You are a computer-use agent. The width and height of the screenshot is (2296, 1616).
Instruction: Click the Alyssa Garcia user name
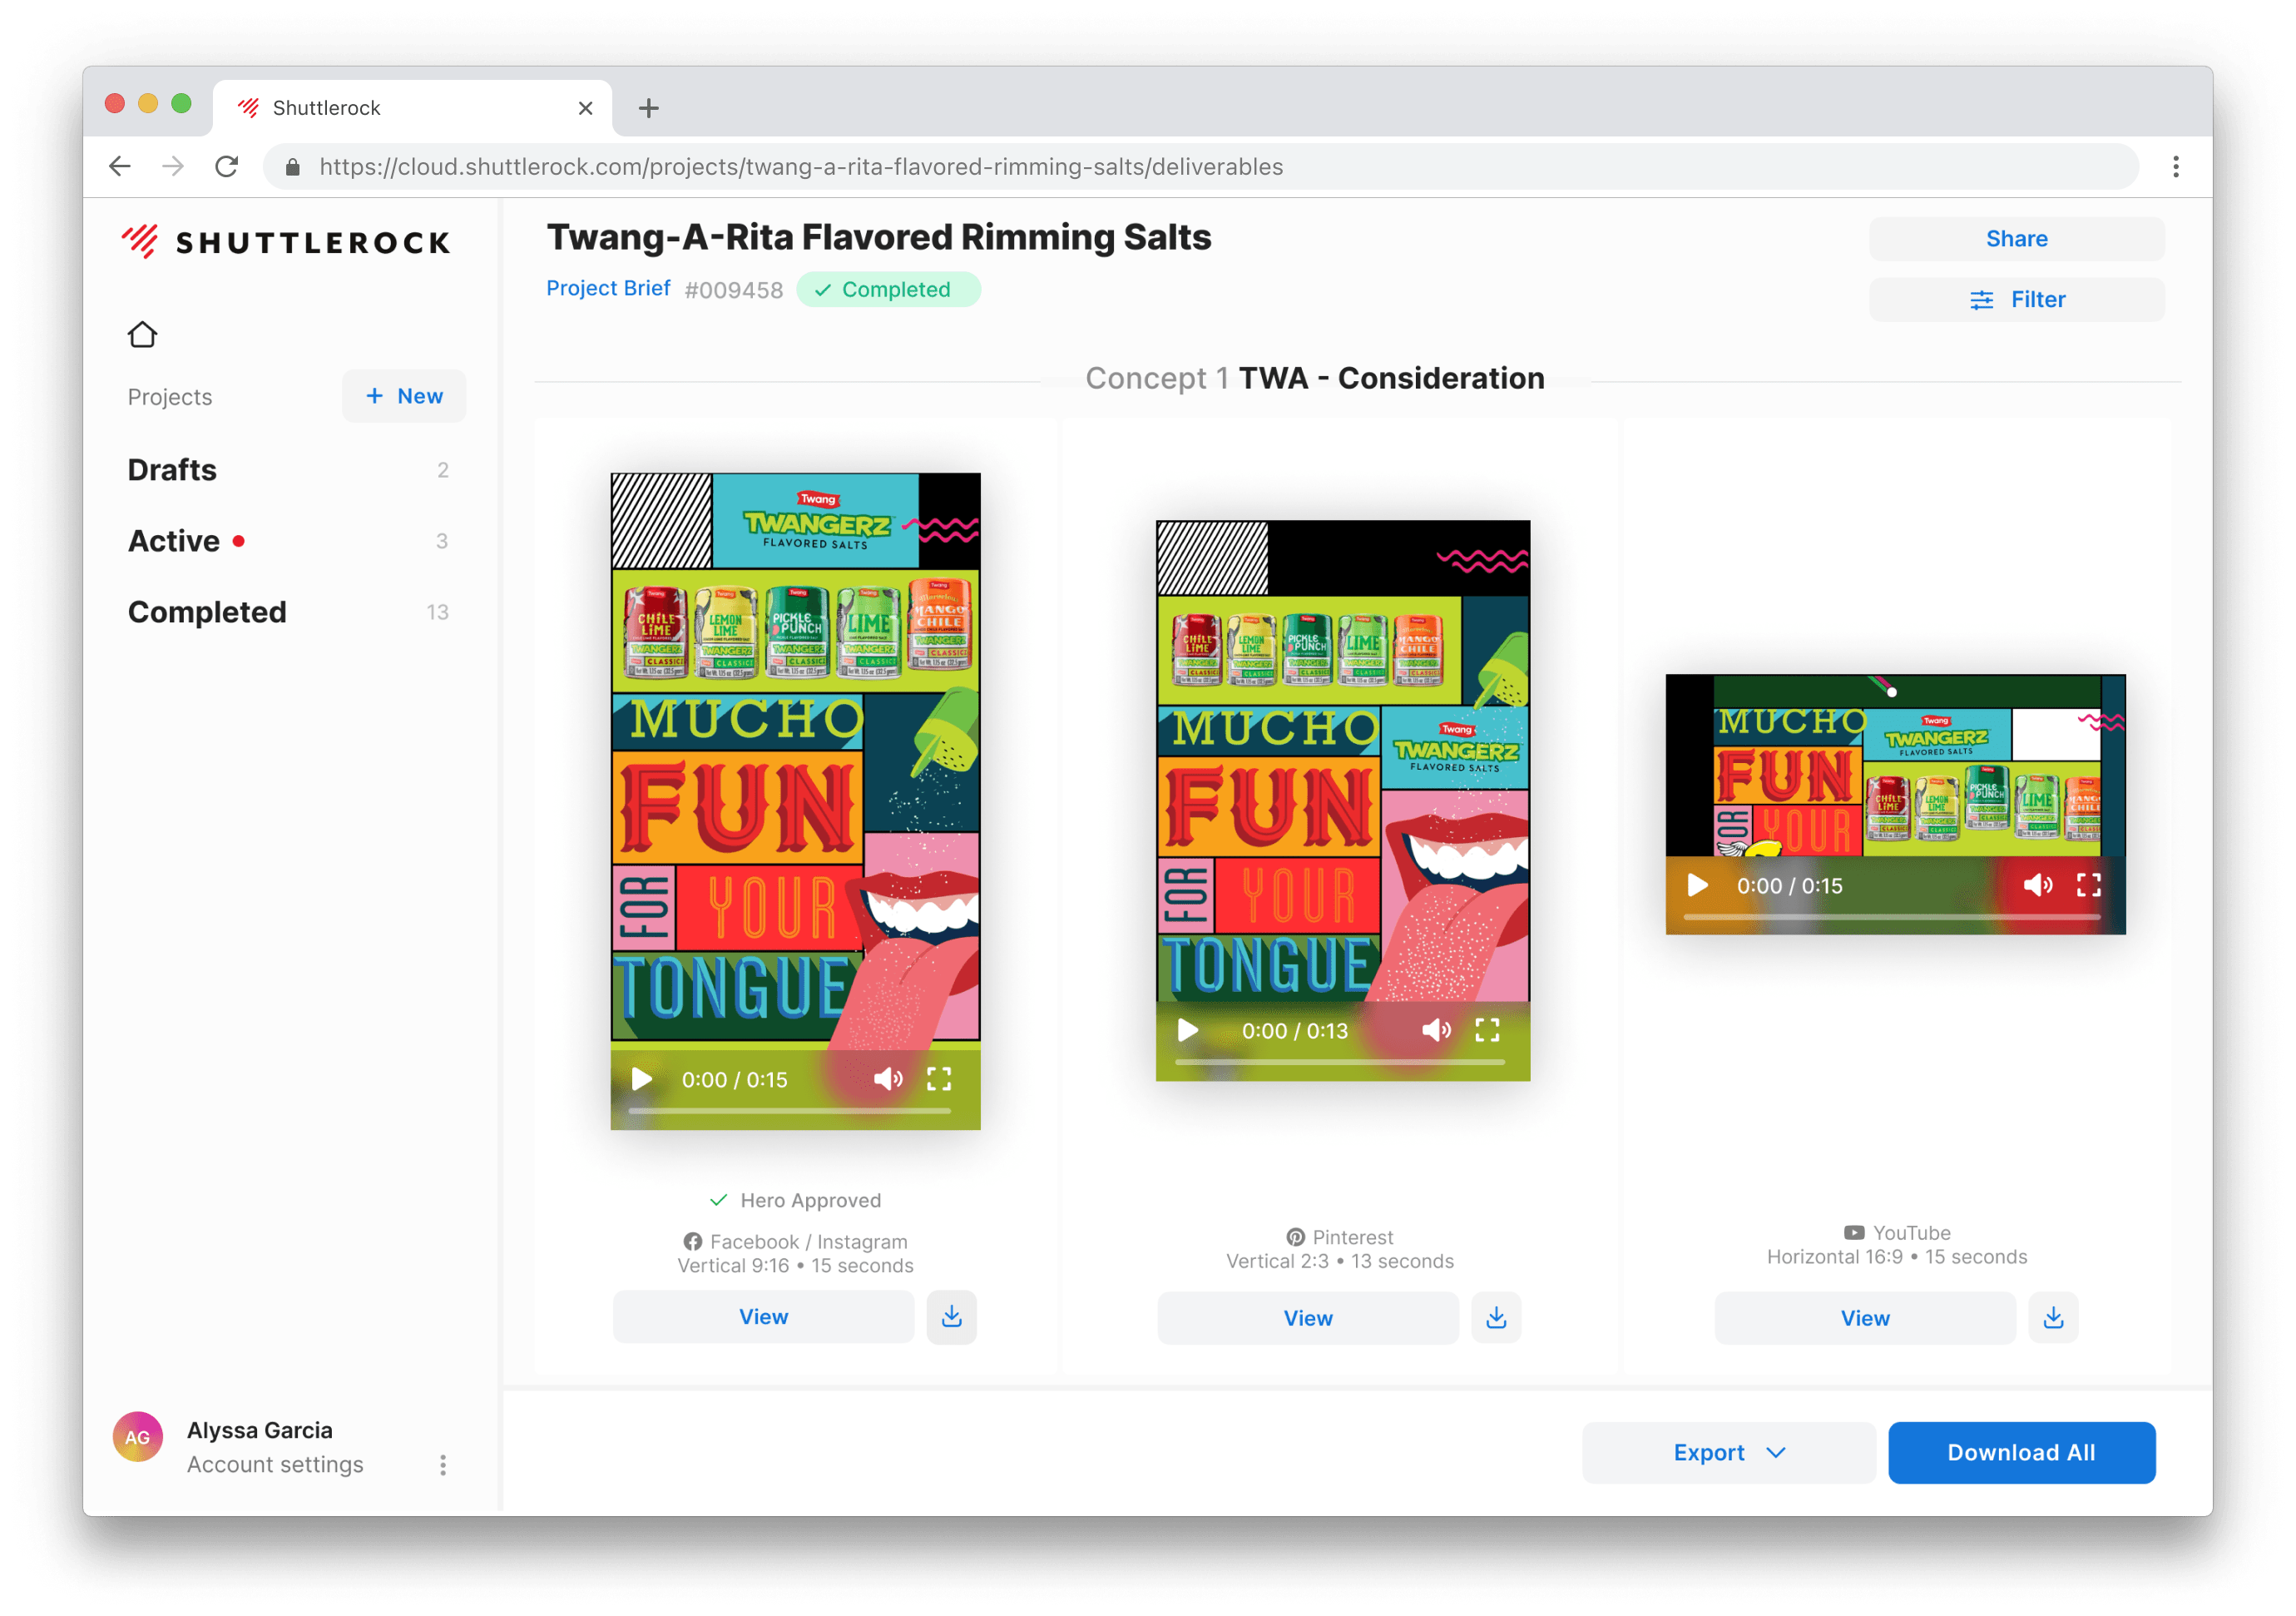(x=260, y=1430)
